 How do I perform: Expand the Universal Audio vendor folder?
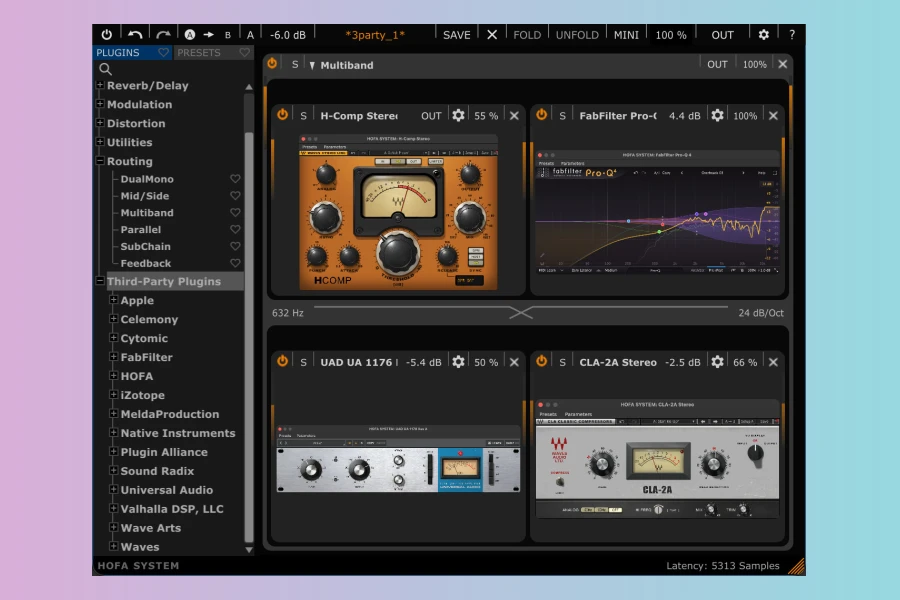114,489
